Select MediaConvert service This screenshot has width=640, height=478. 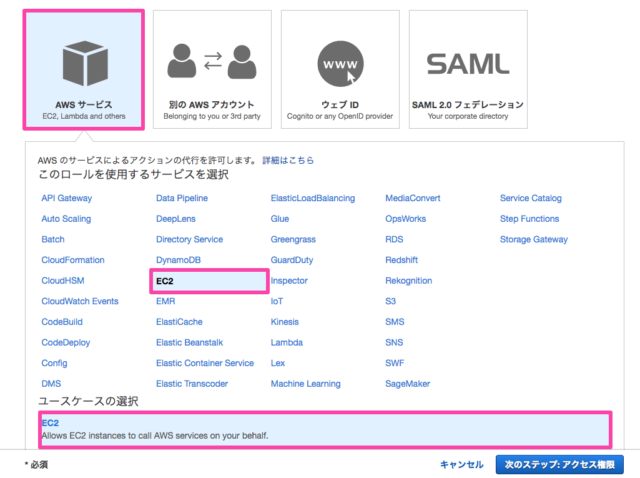pos(413,198)
